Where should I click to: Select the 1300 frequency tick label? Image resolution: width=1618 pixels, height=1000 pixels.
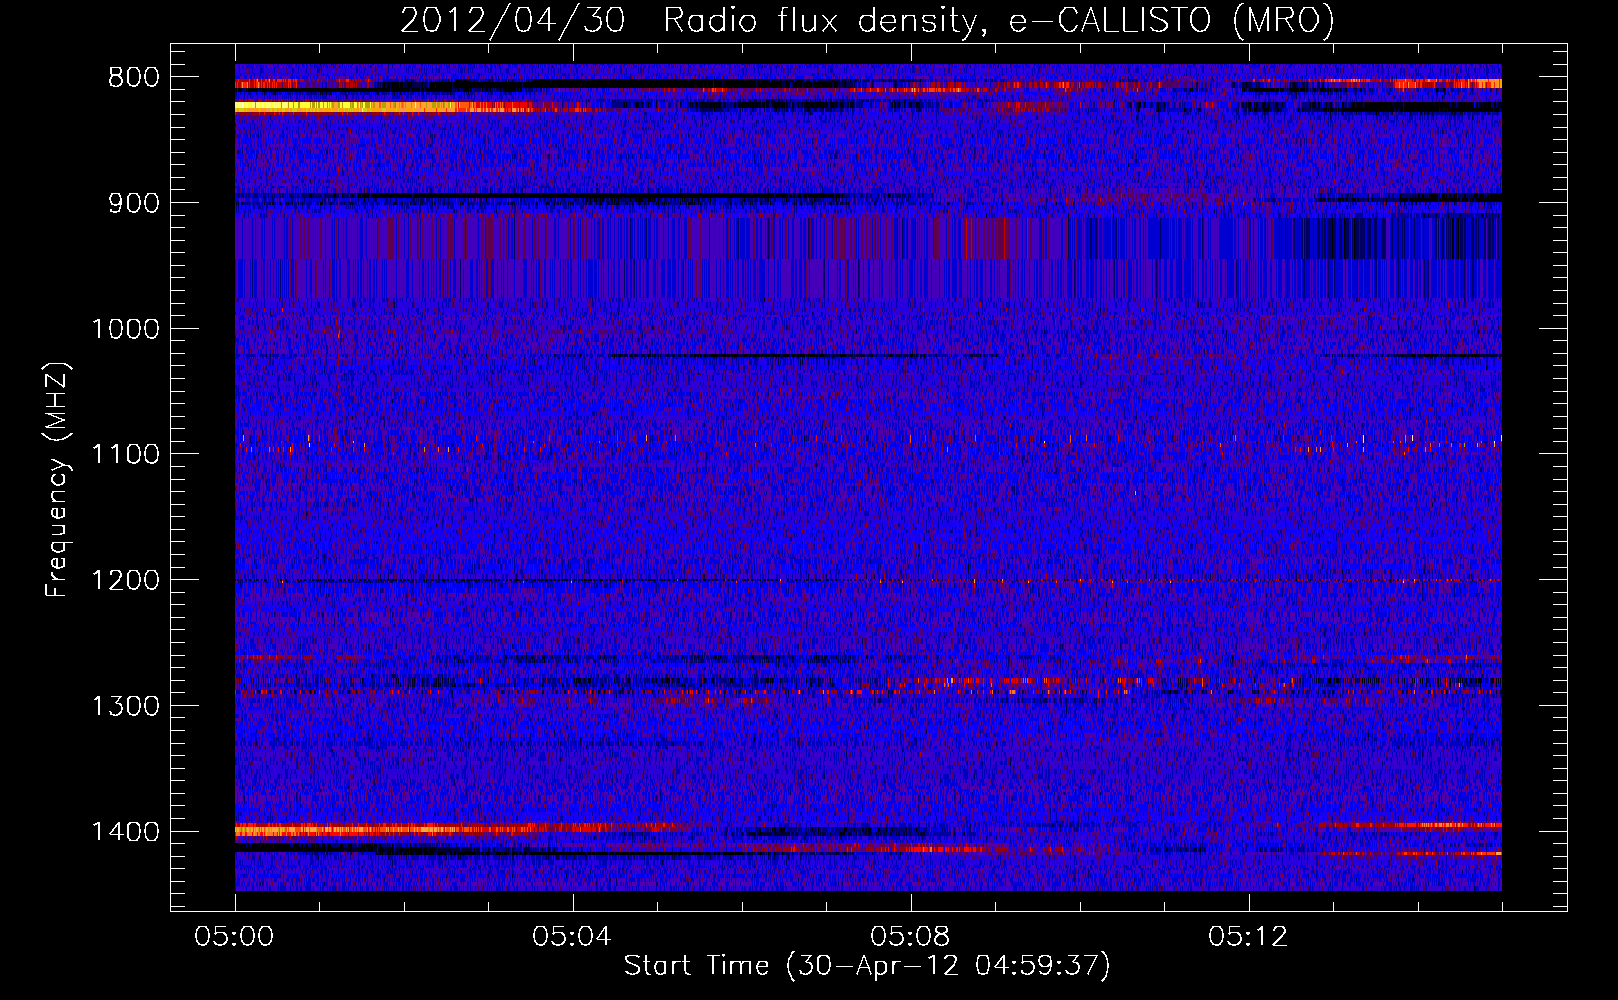[x=125, y=706]
